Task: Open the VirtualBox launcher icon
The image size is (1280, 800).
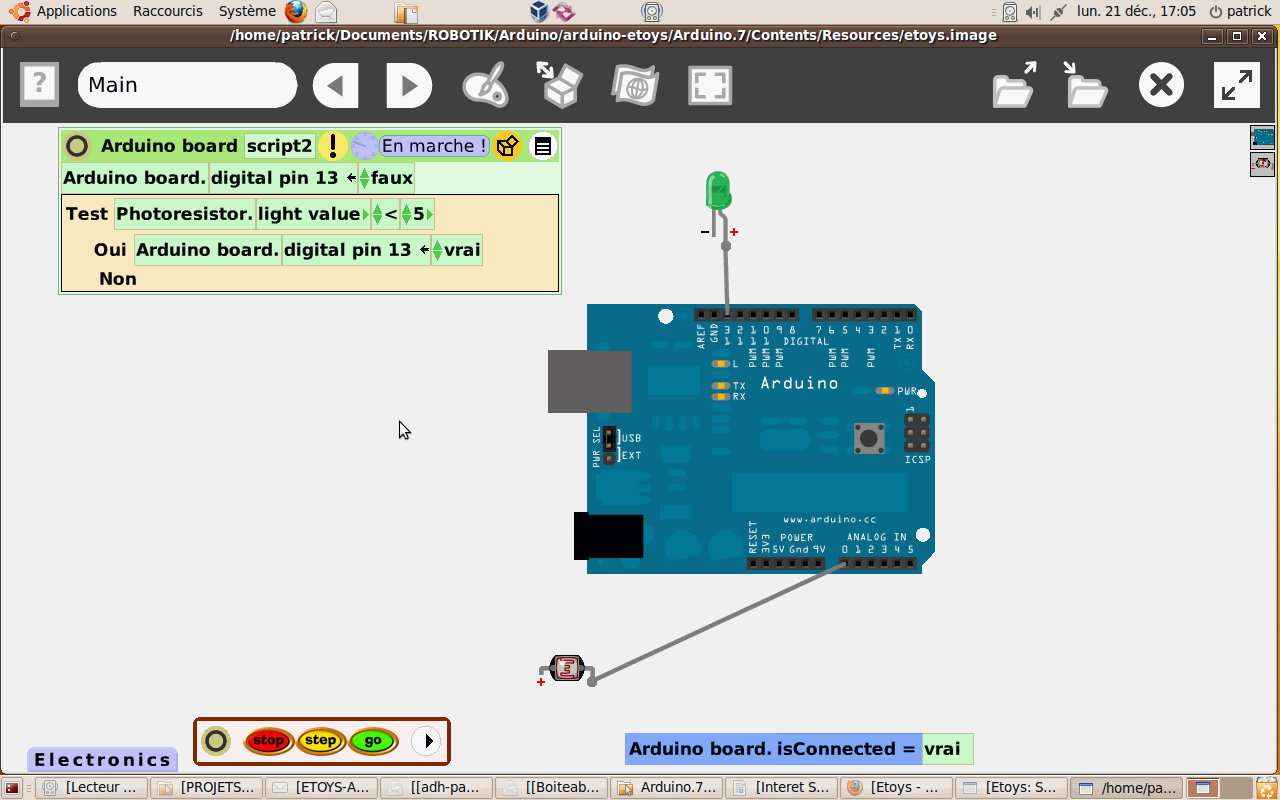Action: [x=539, y=12]
